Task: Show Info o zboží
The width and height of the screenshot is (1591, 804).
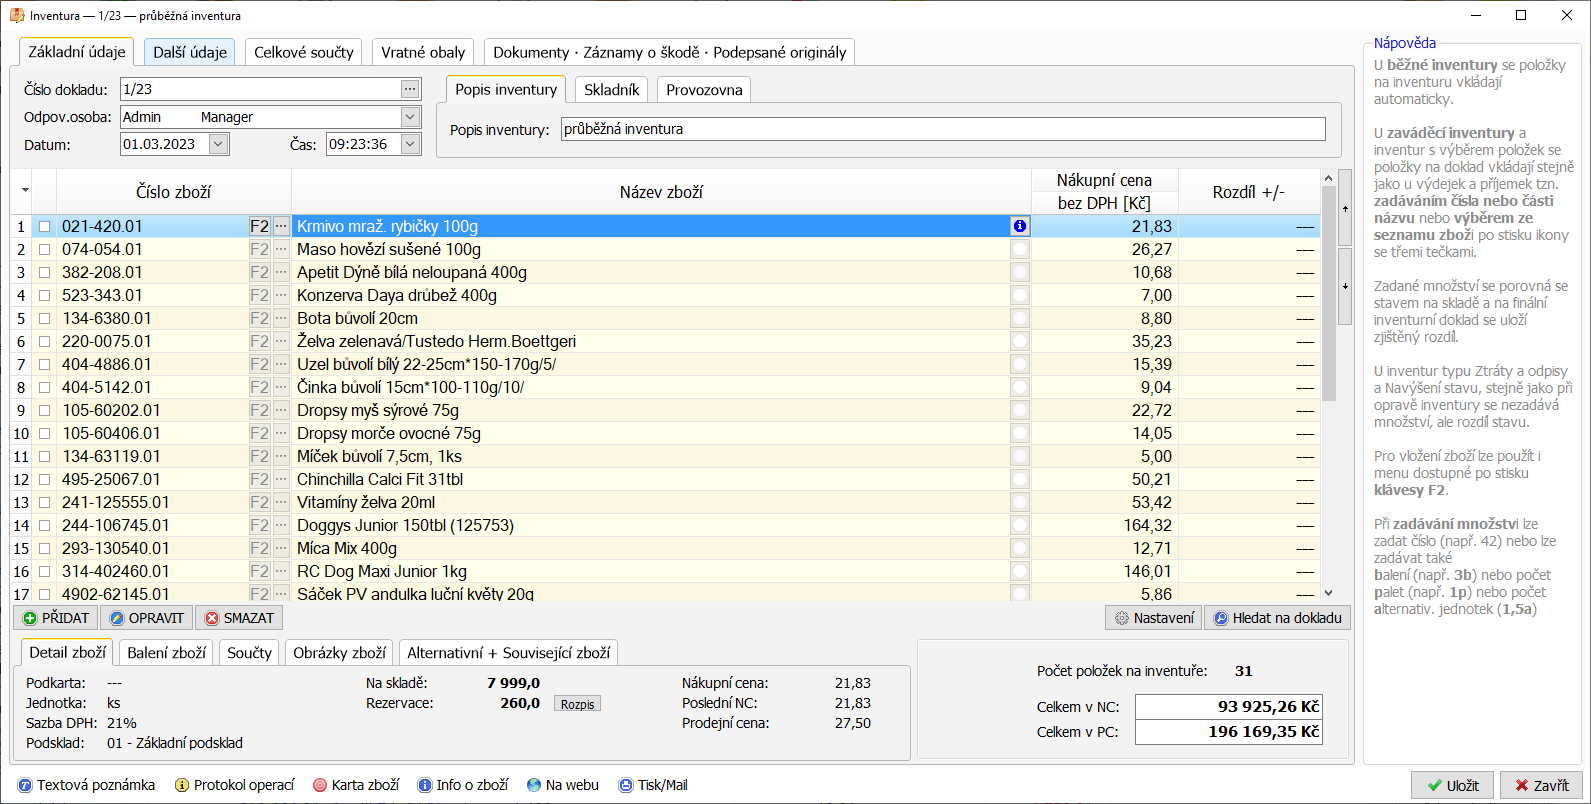Action: [x=463, y=785]
